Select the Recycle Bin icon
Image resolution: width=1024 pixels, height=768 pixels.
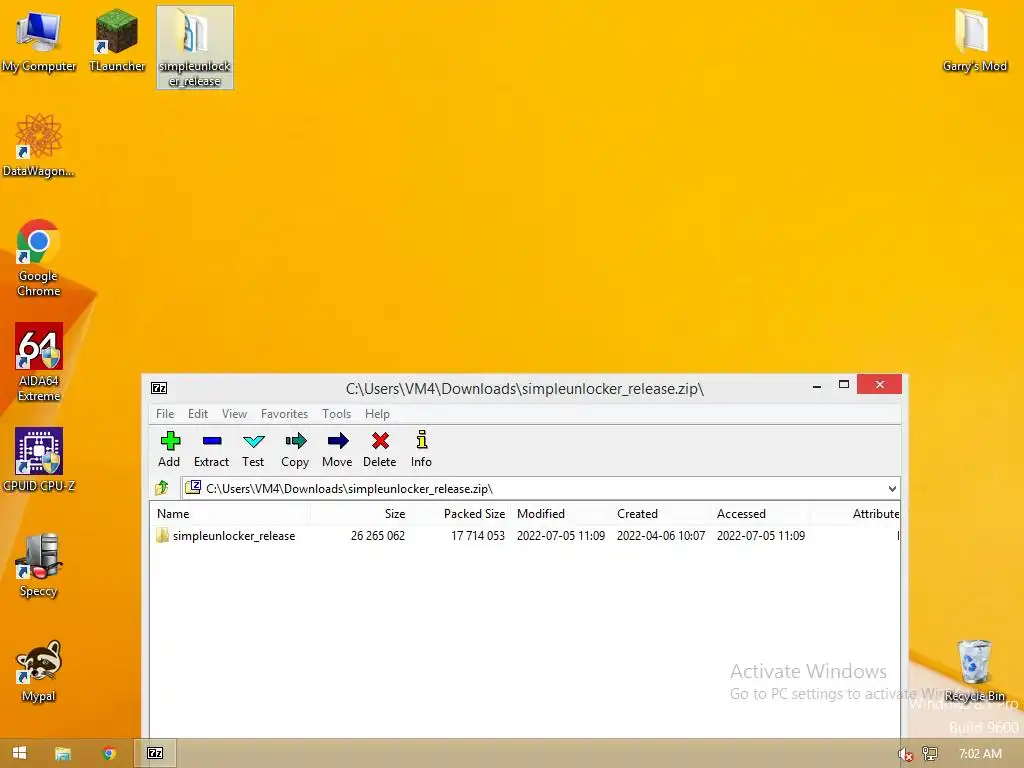pyautogui.click(x=974, y=671)
